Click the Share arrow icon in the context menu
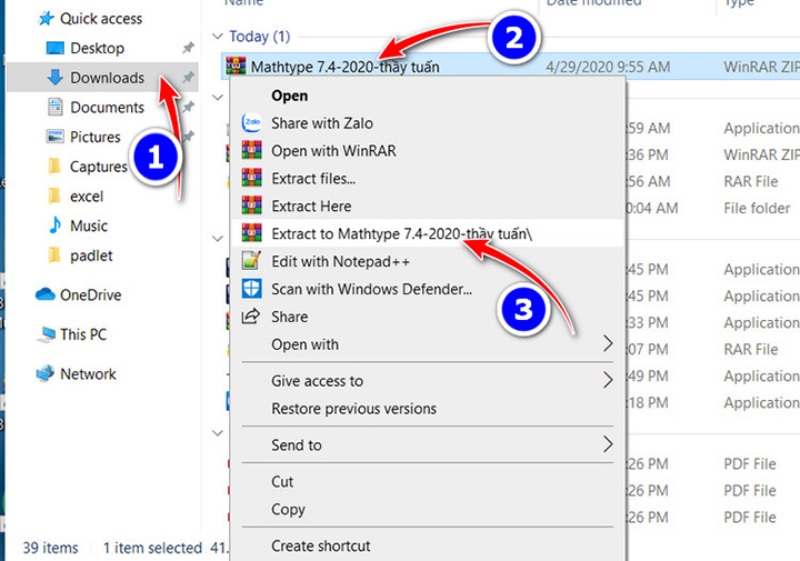The image size is (800, 561). point(251,317)
